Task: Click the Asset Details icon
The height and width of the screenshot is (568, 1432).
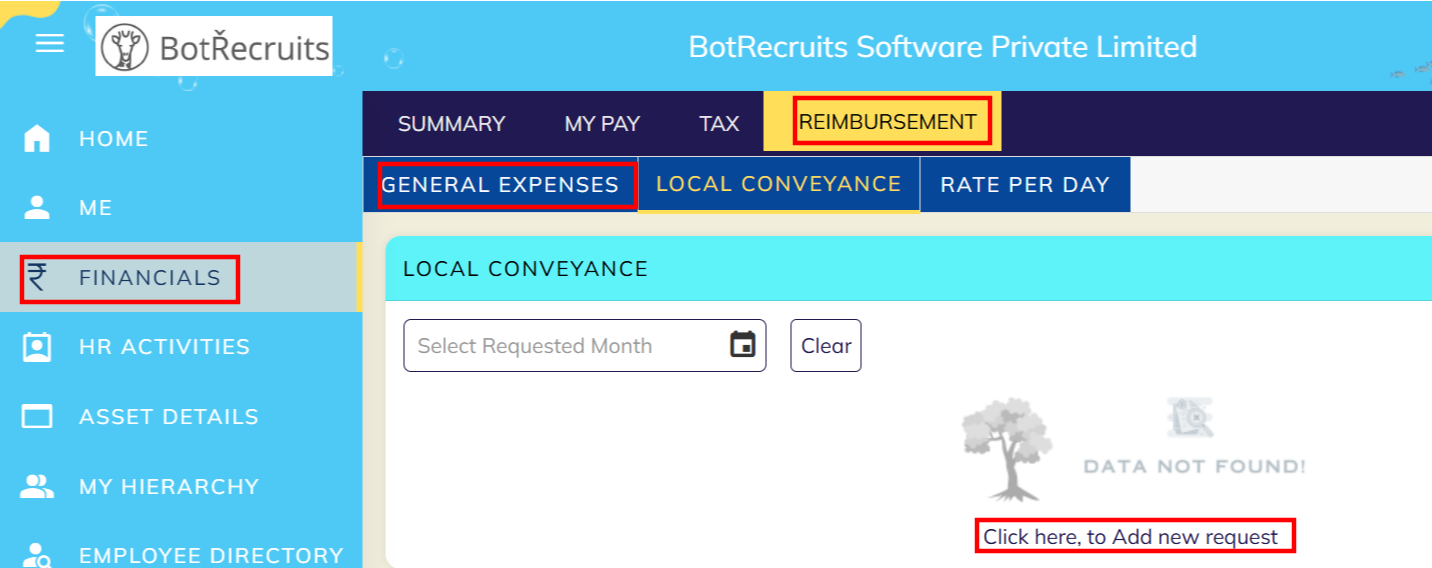Action: [x=37, y=416]
